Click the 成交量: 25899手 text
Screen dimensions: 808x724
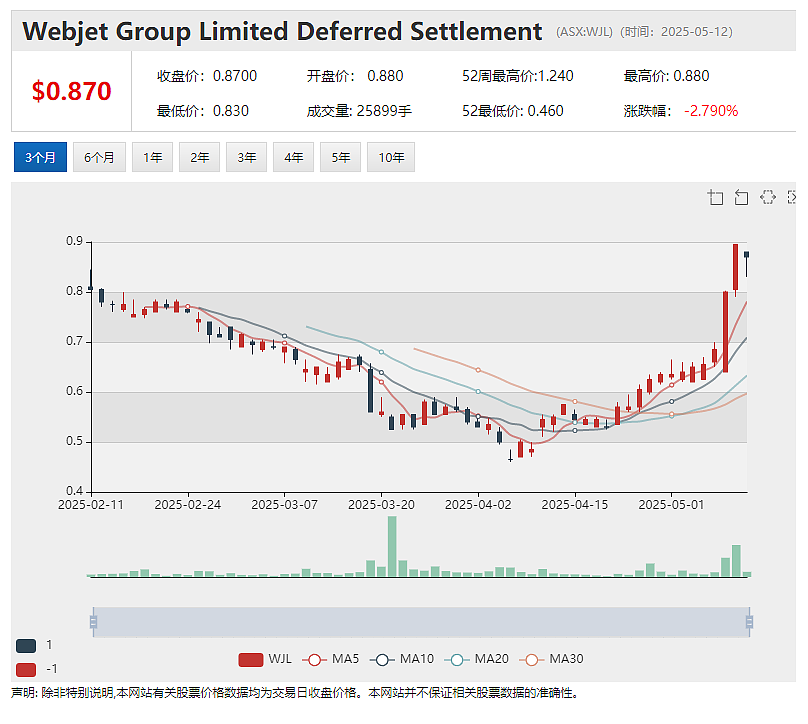coord(359,111)
